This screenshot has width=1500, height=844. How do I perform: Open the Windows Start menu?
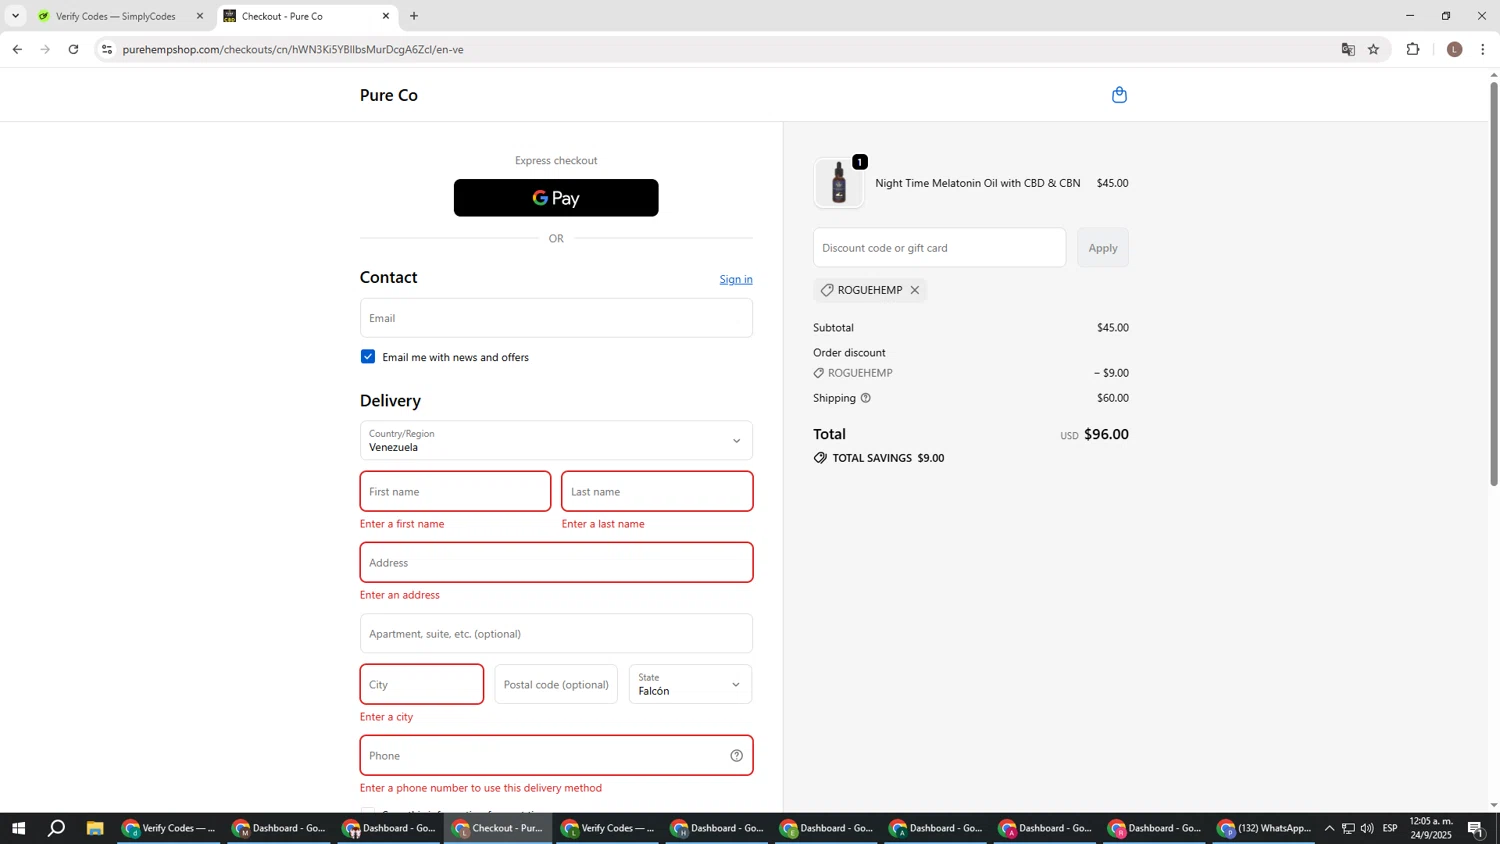pyautogui.click(x=17, y=828)
